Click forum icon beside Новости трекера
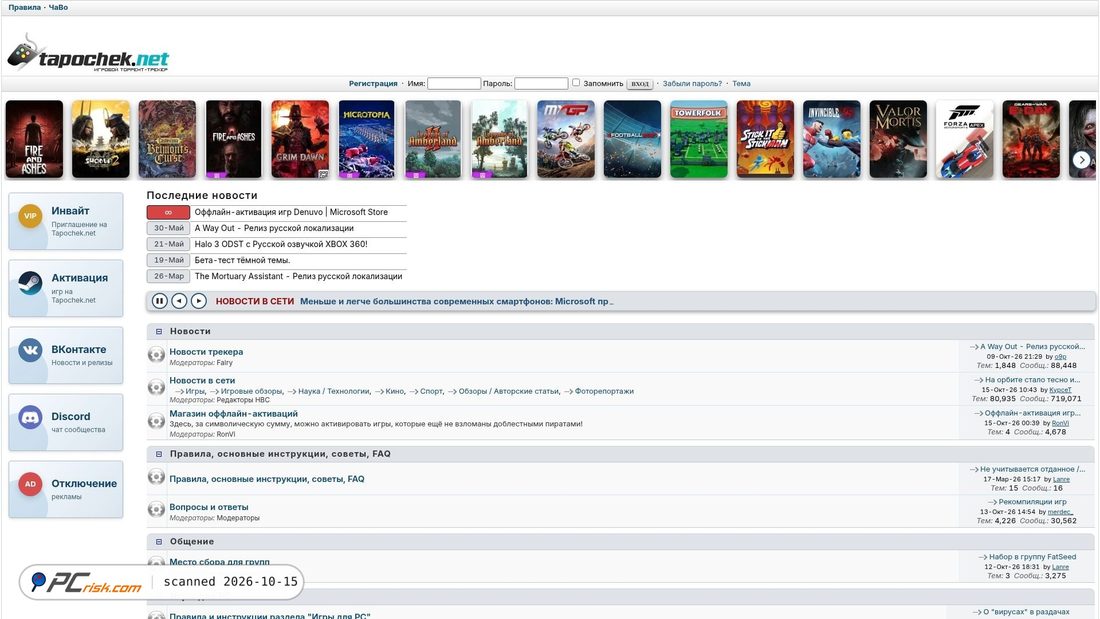Screen dimensions: 1100x619 pyautogui.click(x=156, y=354)
